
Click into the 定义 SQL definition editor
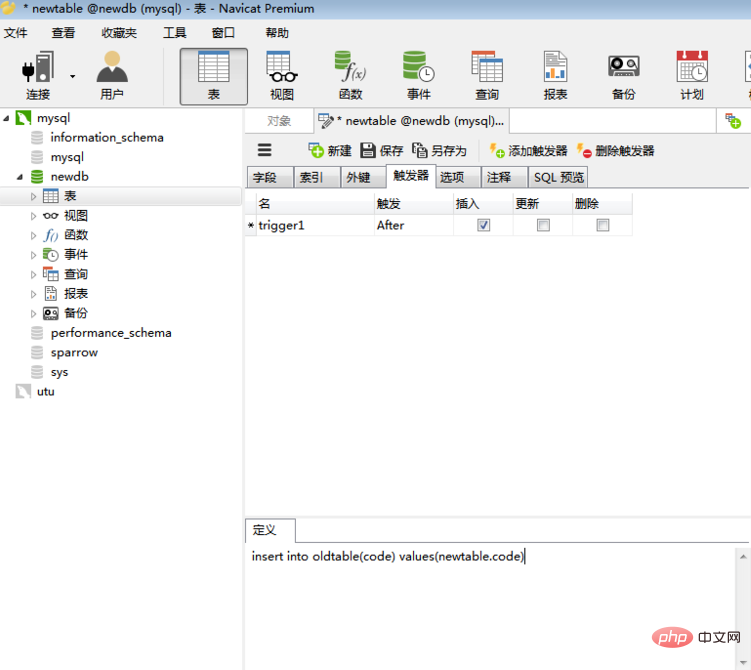click(x=491, y=606)
